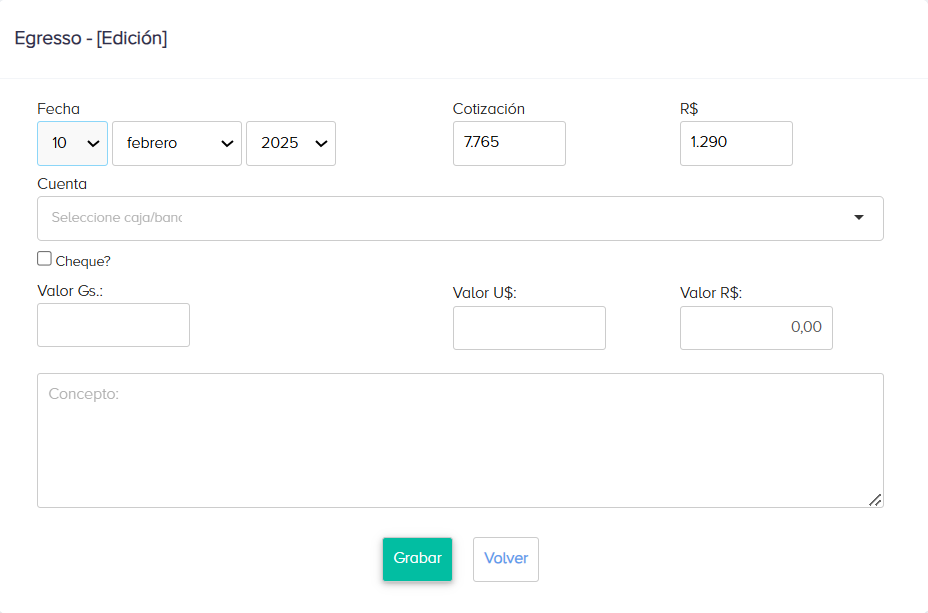
Task: Click the 'Fecha' field label
Action: click(x=58, y=109)
